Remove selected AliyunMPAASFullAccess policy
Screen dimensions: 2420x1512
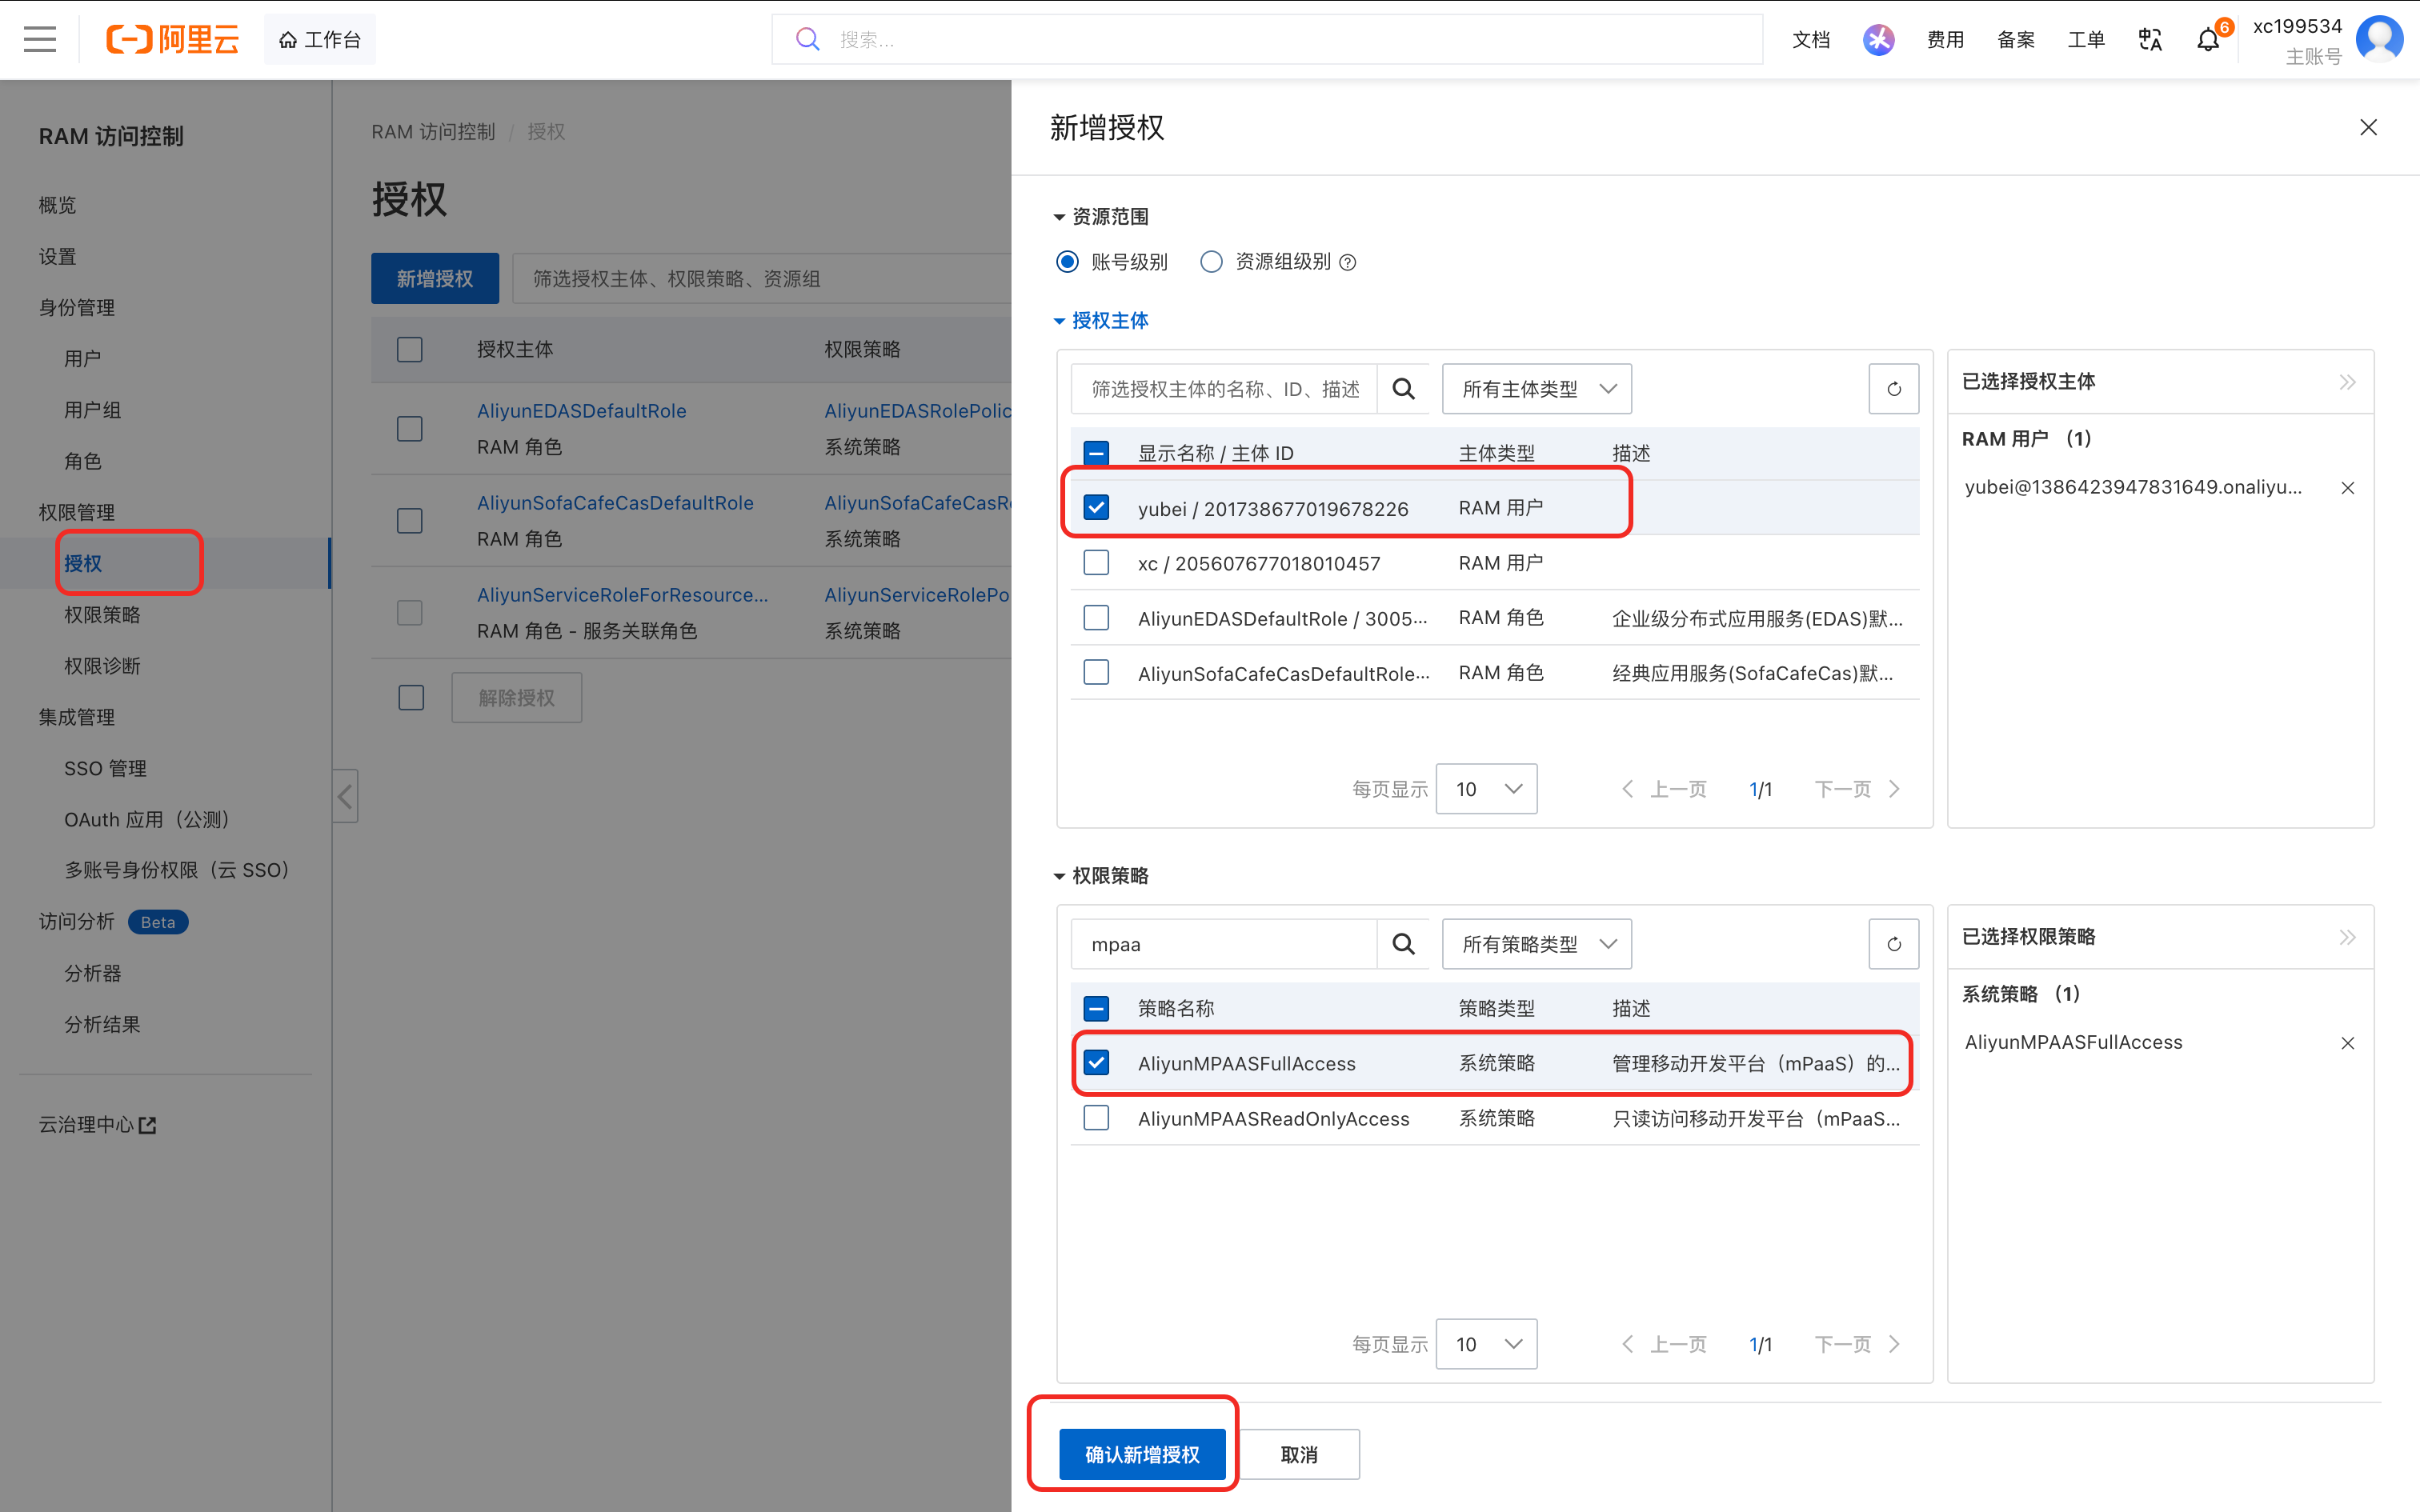(2347, 1043)
